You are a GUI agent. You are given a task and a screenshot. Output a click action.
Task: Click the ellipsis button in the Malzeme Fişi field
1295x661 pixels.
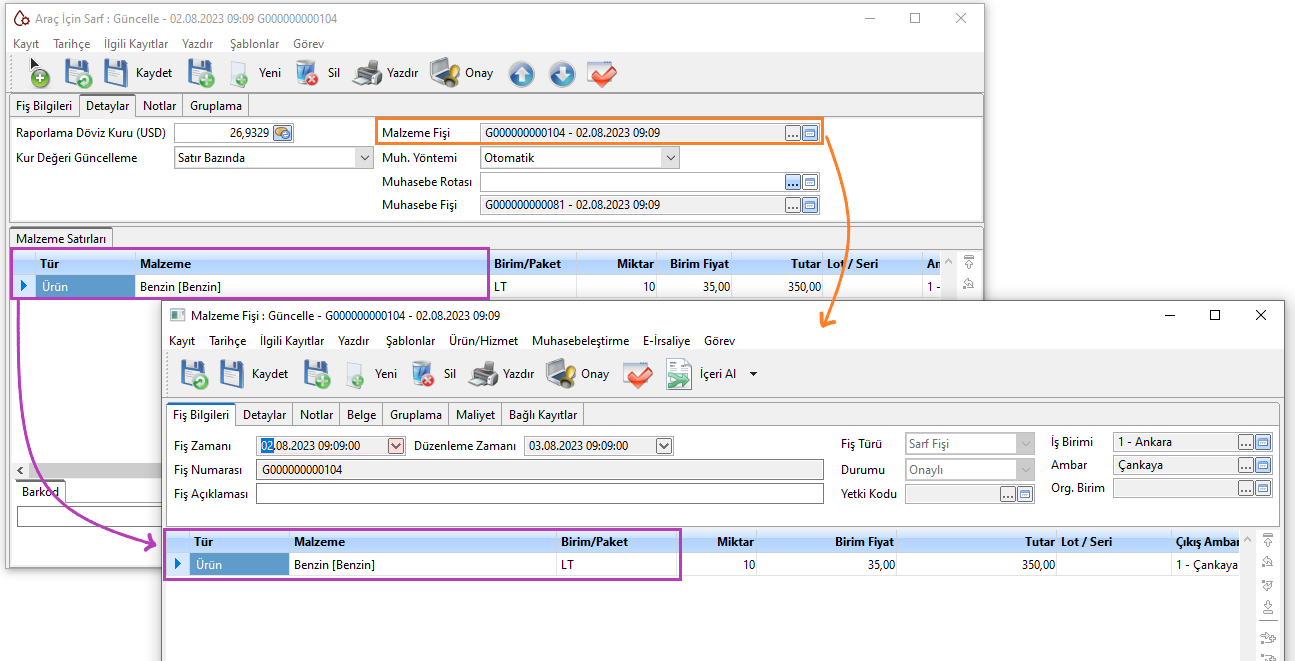click(793, 133)
